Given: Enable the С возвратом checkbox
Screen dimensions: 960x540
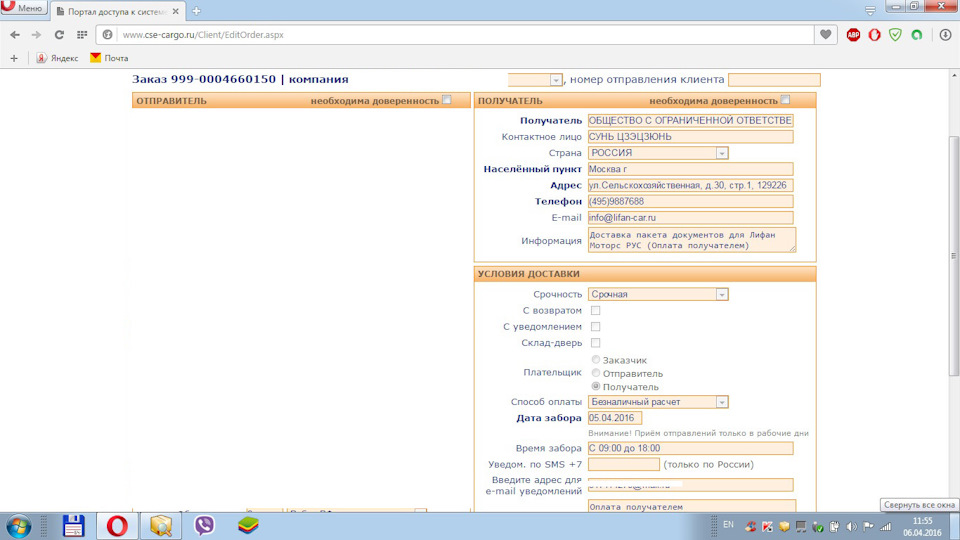Looking at the screenshot, I should 595,310.
